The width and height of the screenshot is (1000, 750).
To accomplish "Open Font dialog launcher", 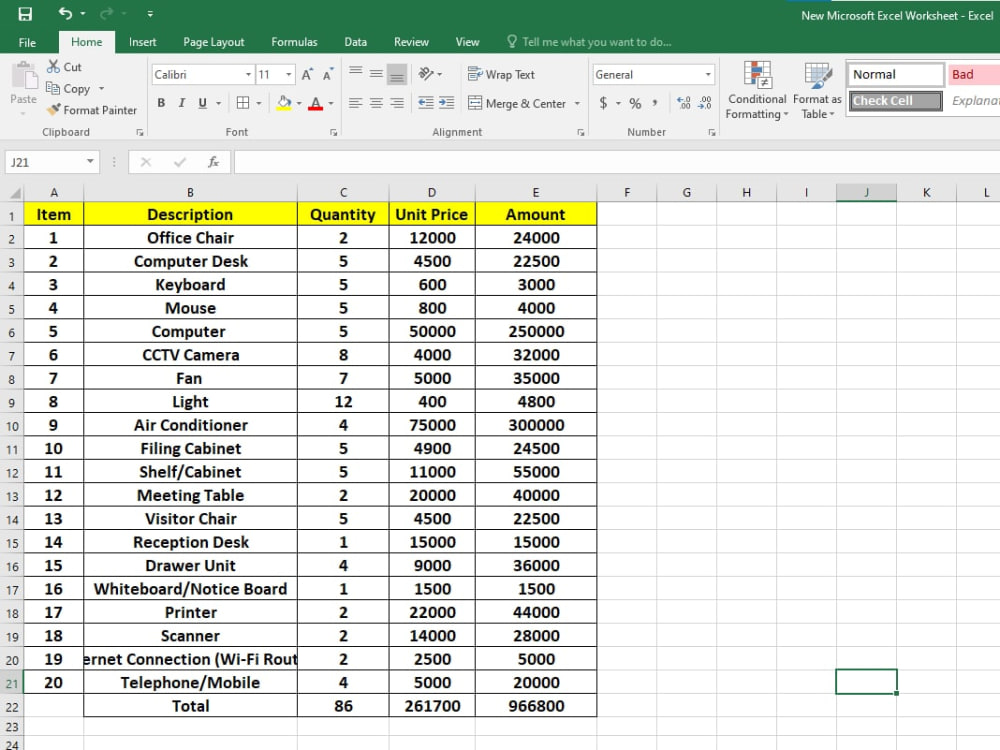I will pyautogui.click(x=334, y=133).
